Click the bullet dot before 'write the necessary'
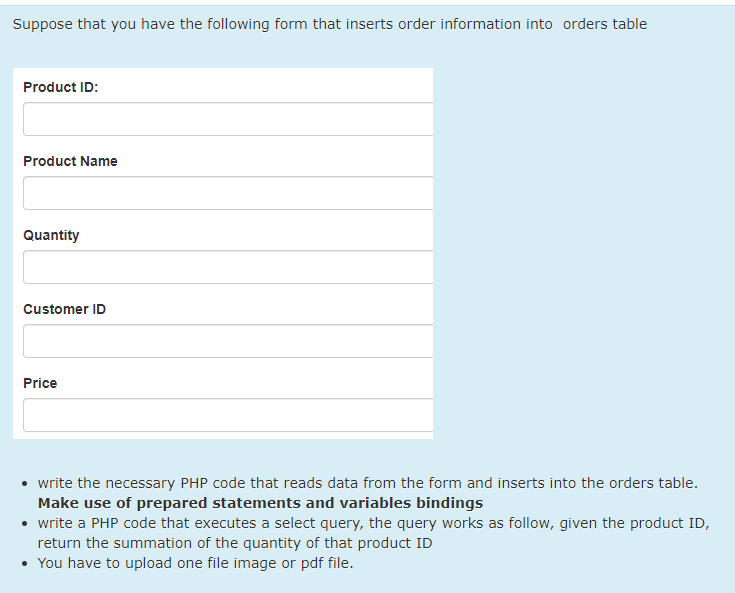Screen dimensions: 735x593 pos(24,484)
